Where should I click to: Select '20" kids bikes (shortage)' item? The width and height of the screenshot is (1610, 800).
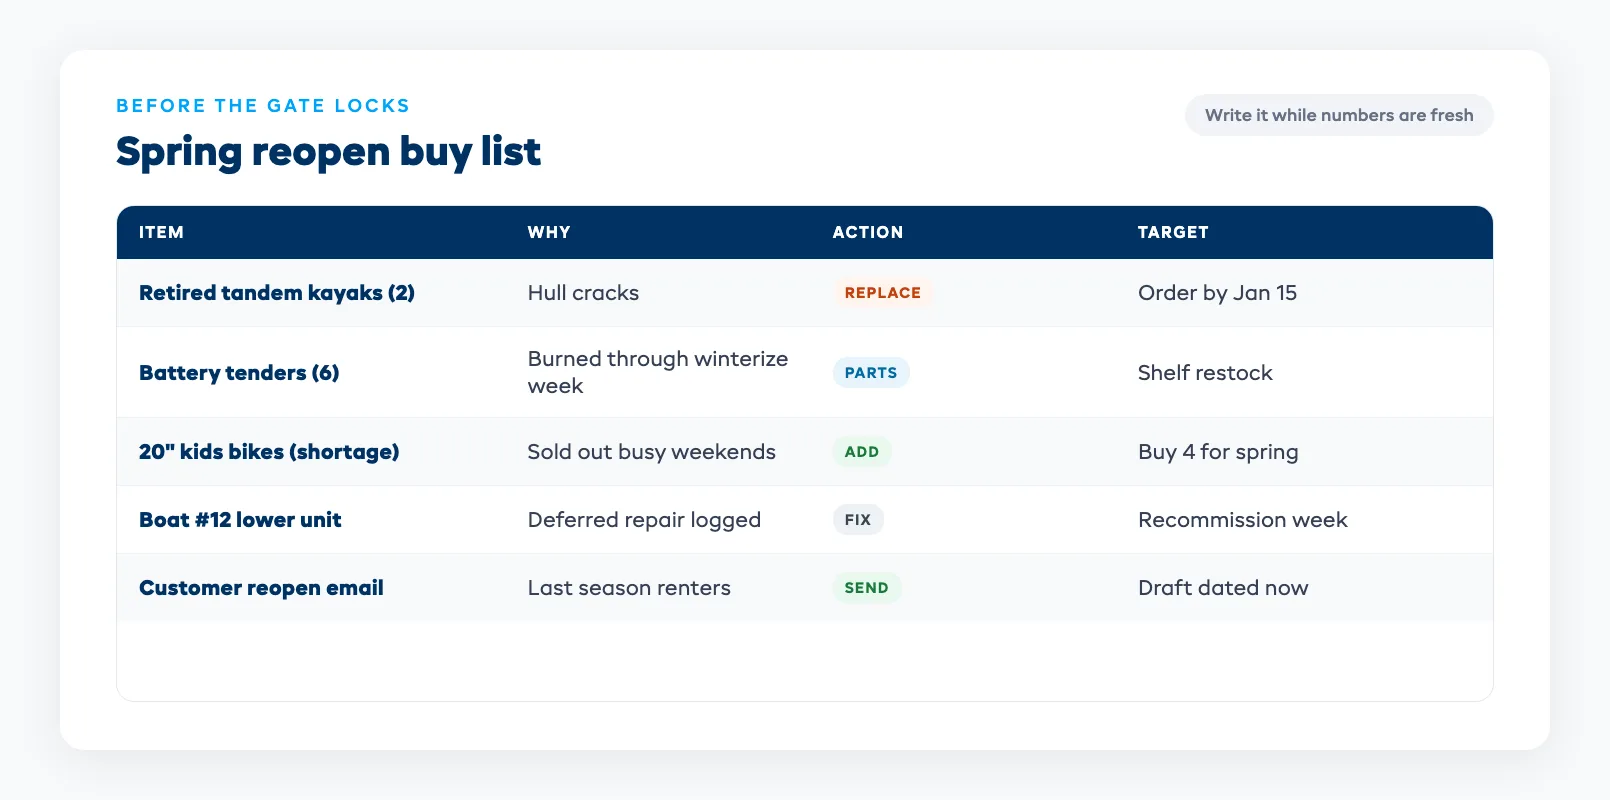coord(269,452)
